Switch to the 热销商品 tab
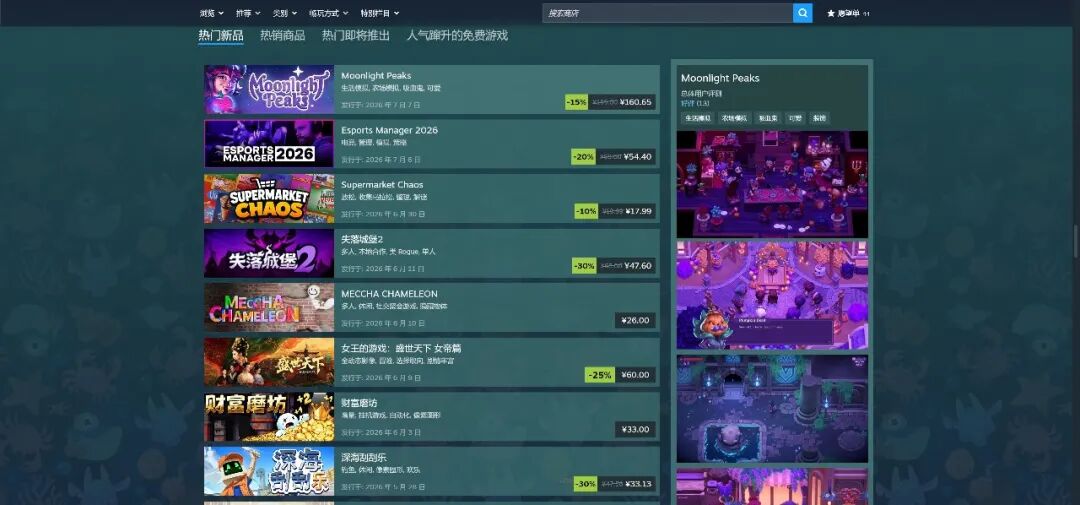Screen dimensions: 1080x505 (282, 35)
